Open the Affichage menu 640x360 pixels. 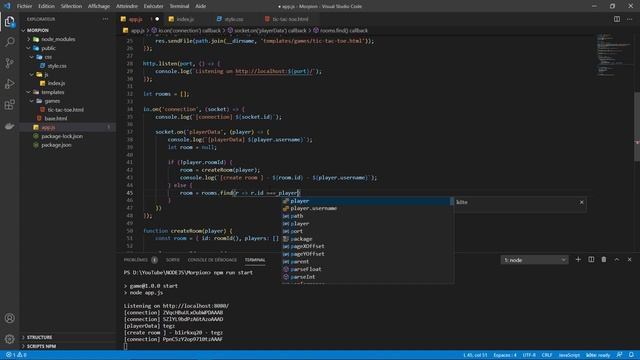pos(99,6)
